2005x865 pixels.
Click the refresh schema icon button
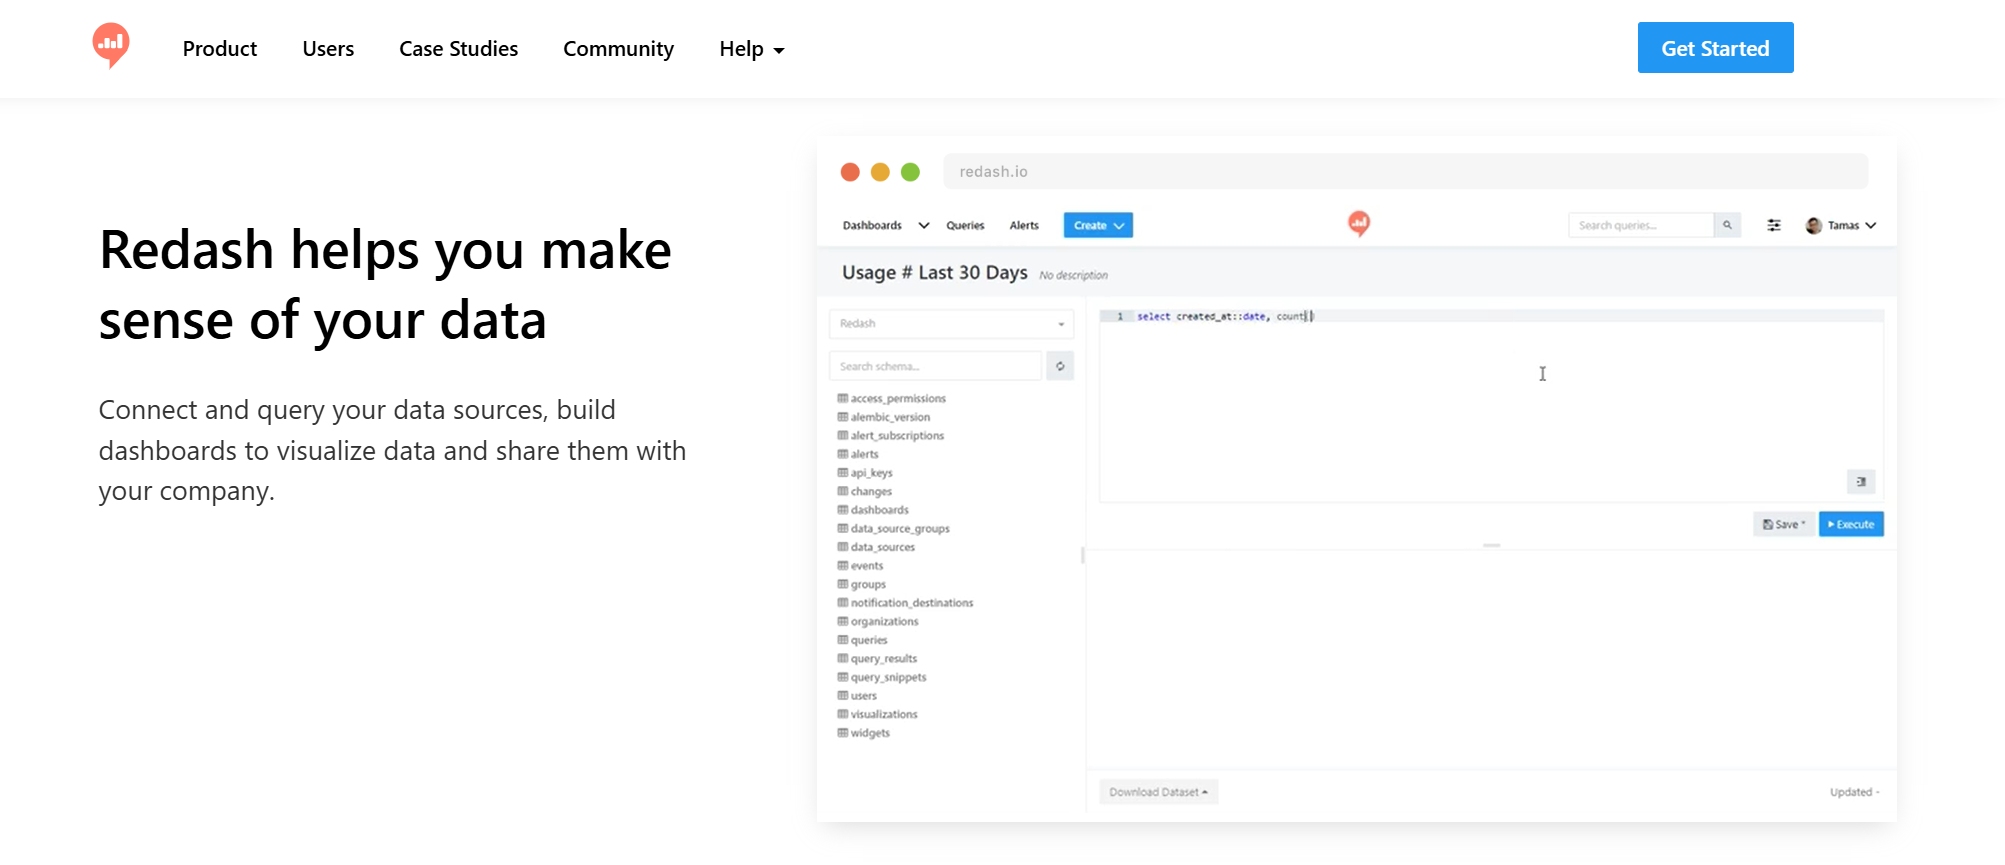1060,366
